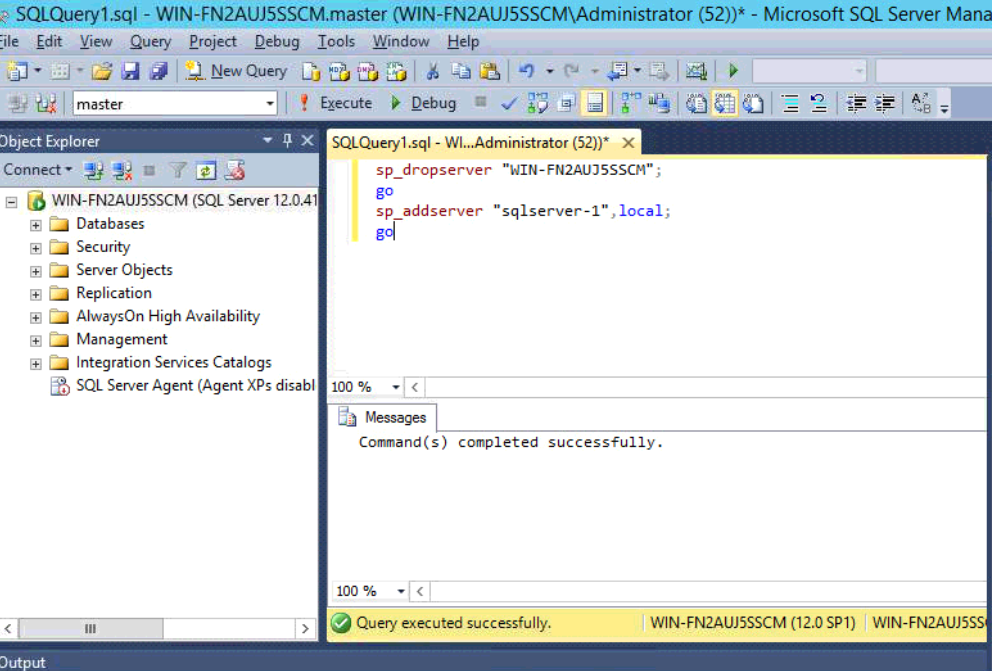
Task: Open the Project menu
Action: pyautogui.click(x=213, y=42)
